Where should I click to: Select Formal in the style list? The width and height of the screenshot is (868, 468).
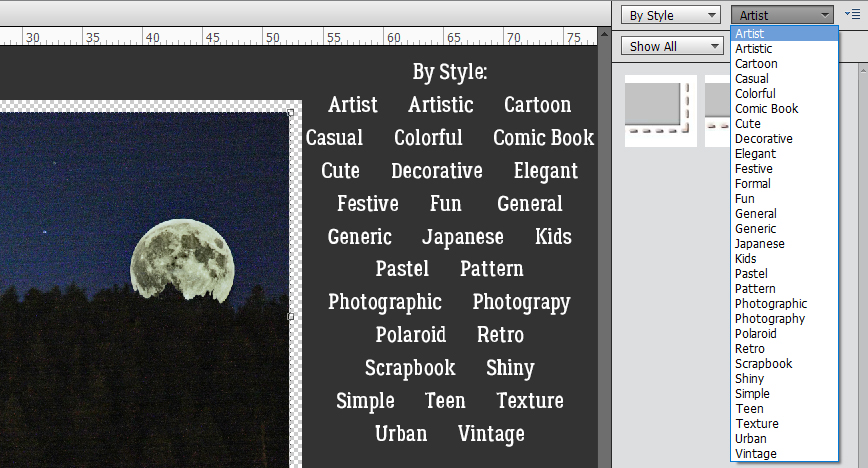(784, 183)
